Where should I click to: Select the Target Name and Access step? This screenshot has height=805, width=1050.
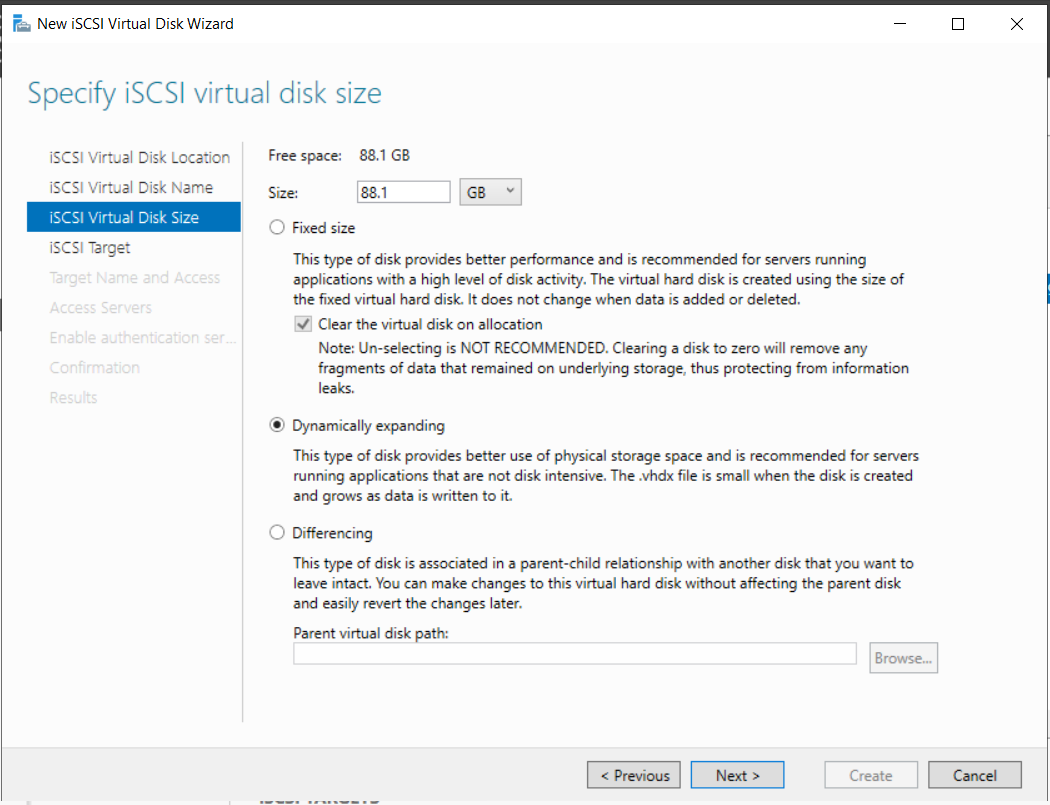coord(135,277)
